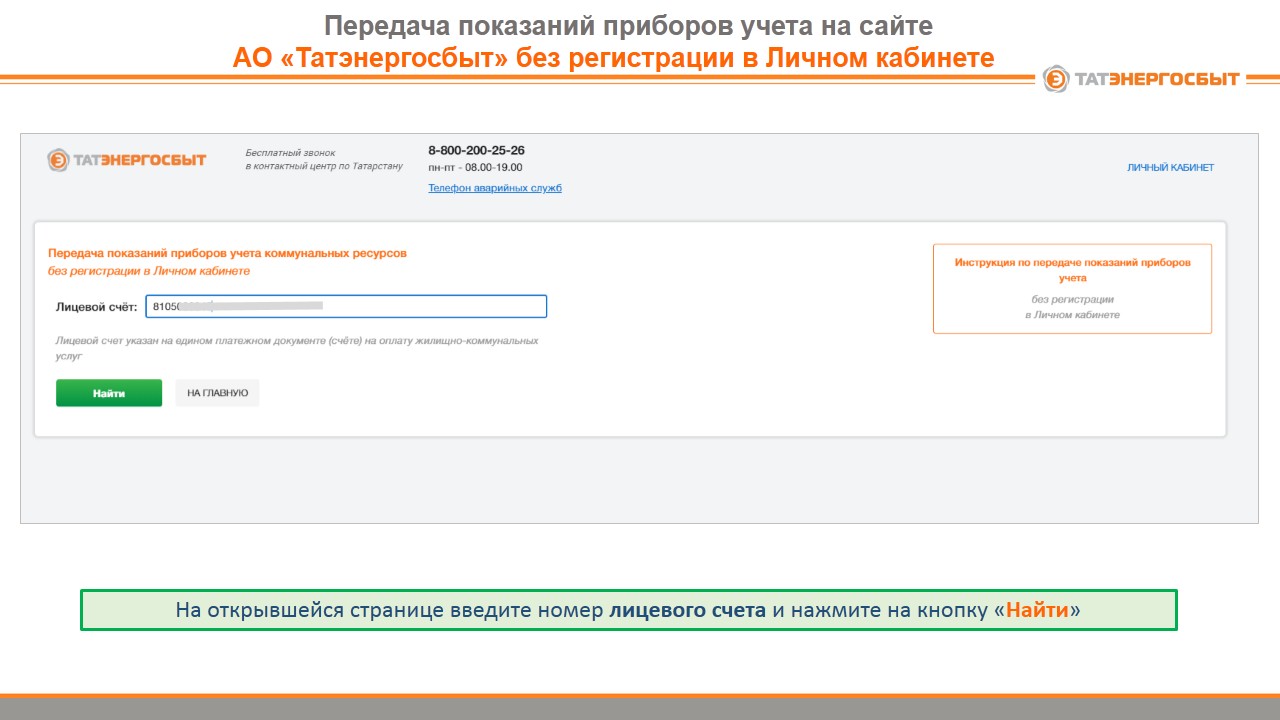The height and width of the screenshot is (720, 1280).
Task: Click the gray footer bar of the slide
Action: pos(640,708)
